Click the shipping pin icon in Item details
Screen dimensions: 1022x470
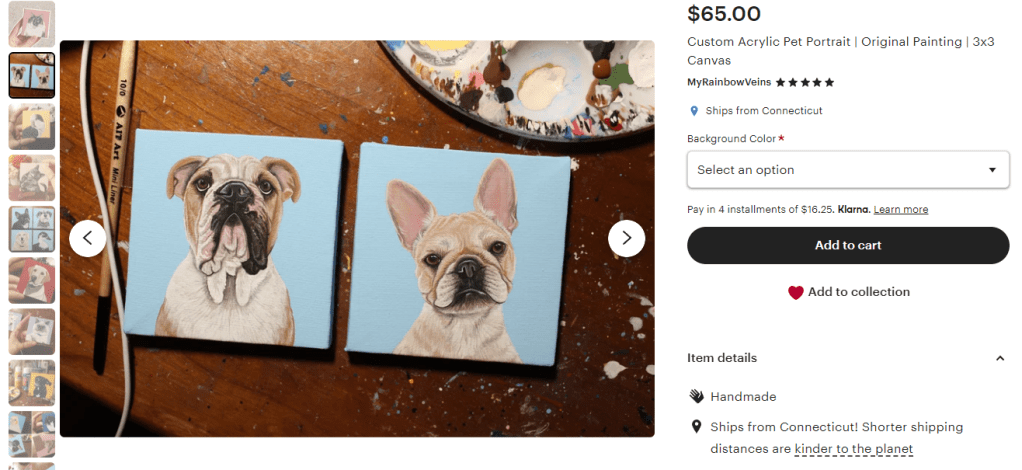pyautogui.click(x=696, y=427)
